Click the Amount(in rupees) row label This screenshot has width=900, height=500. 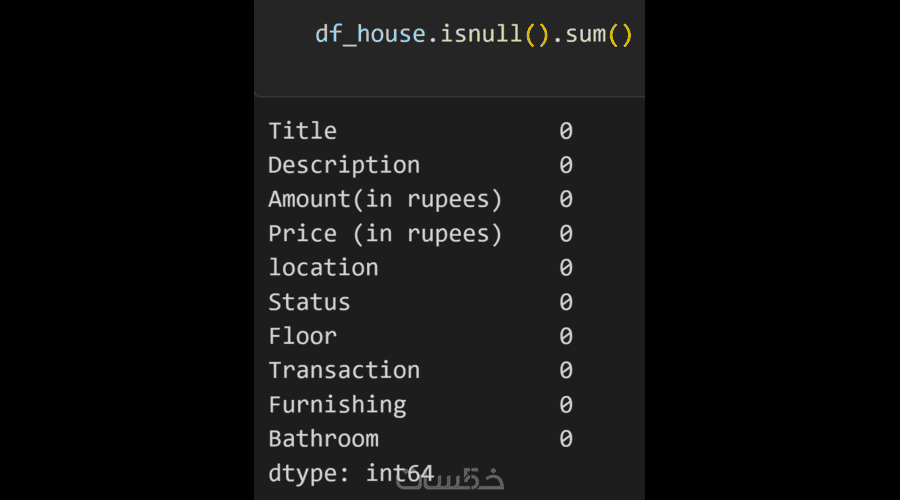385,200
